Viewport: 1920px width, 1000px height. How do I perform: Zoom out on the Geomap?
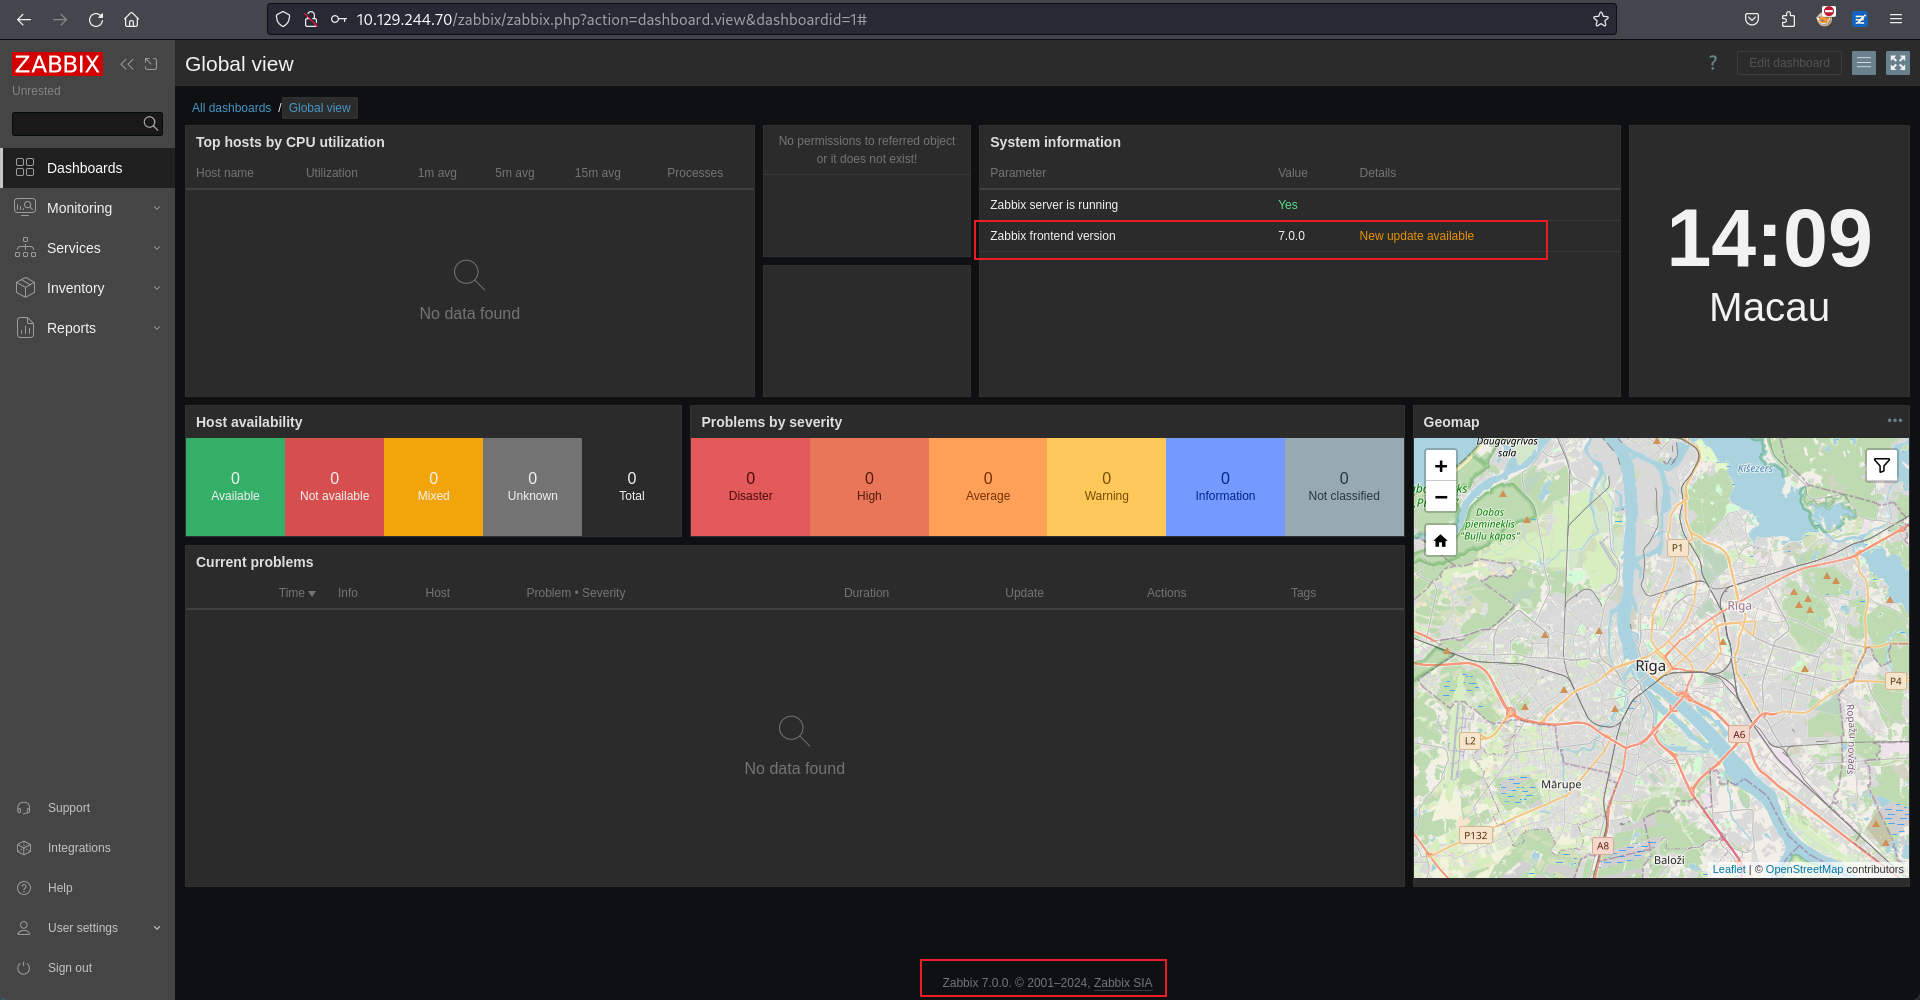(1441, 497)
